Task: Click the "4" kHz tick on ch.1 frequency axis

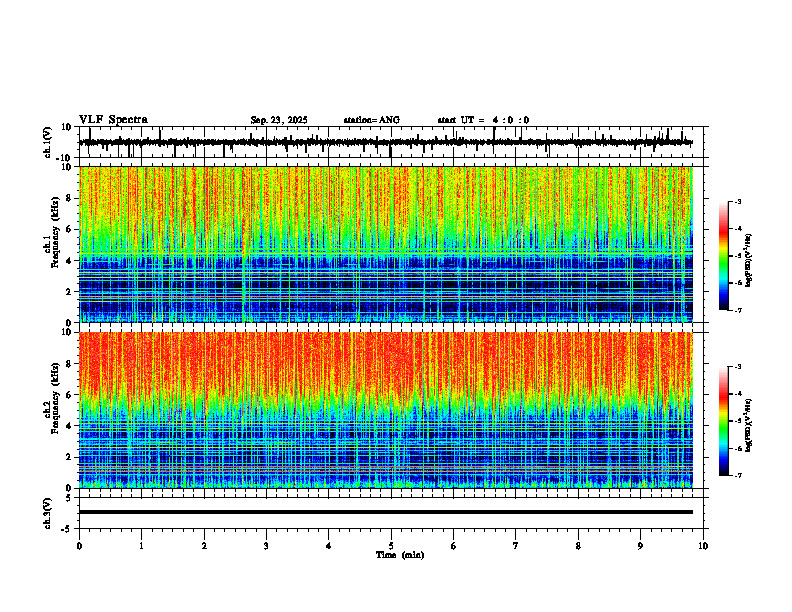Action: (x=69, y=261)
